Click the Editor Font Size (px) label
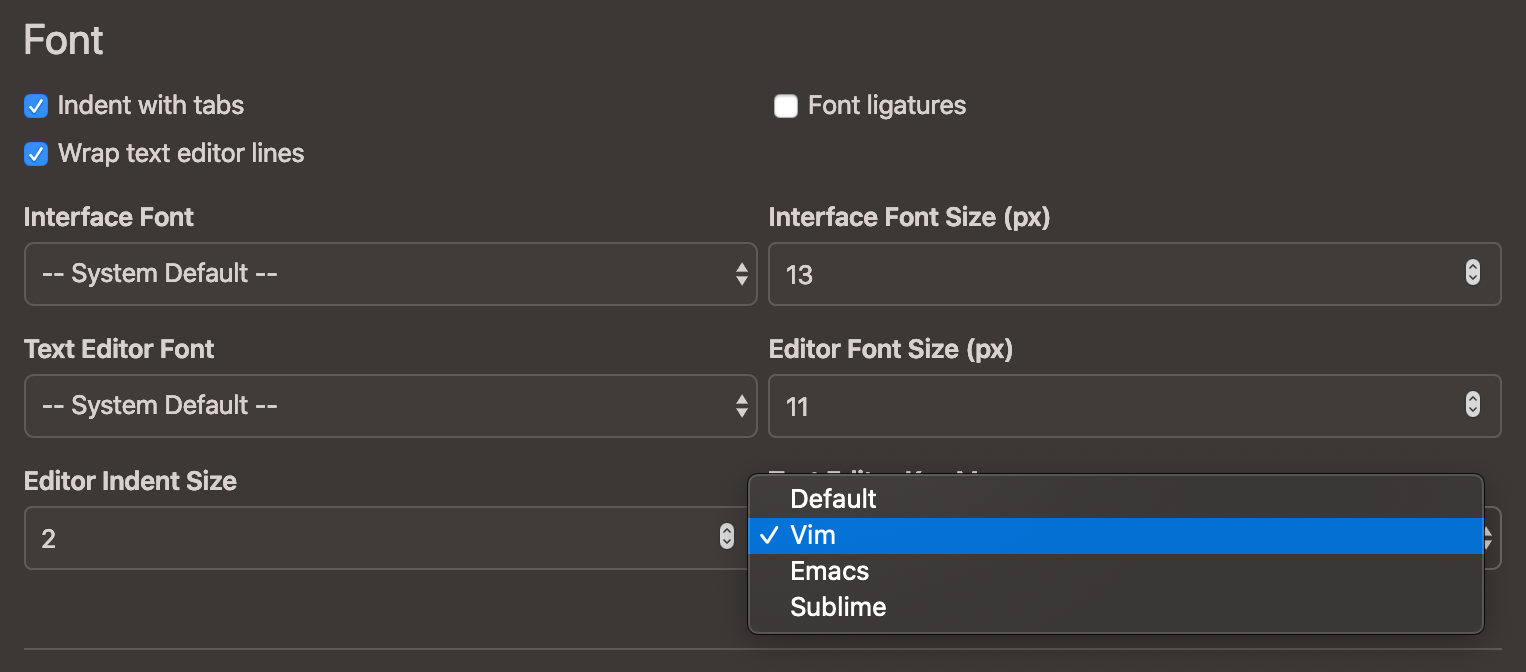 pos(891,349)
